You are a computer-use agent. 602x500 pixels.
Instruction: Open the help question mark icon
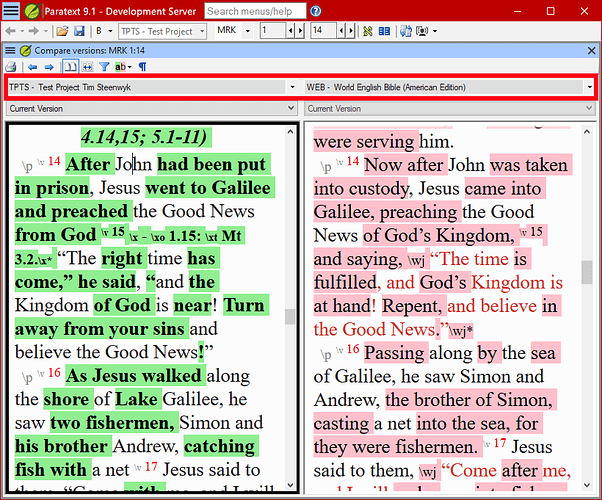click(316, 11)
